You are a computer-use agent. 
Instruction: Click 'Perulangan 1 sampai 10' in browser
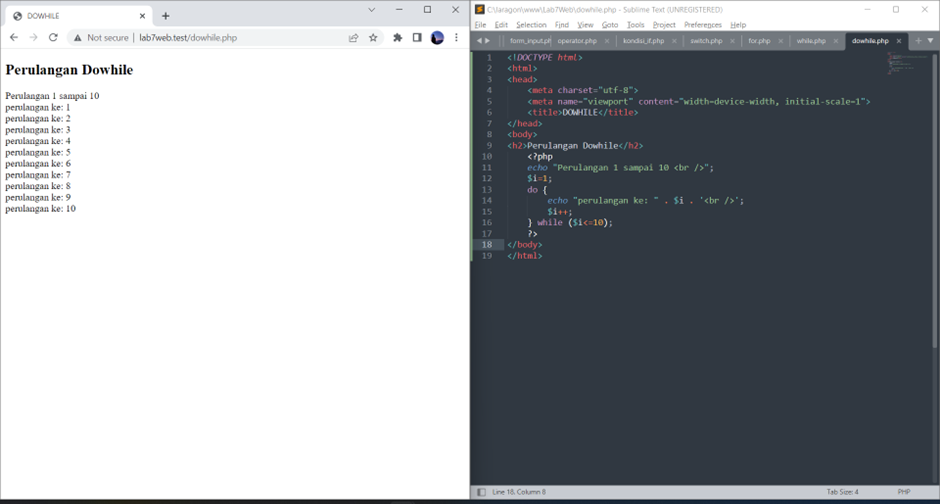[x=52, y=96]
